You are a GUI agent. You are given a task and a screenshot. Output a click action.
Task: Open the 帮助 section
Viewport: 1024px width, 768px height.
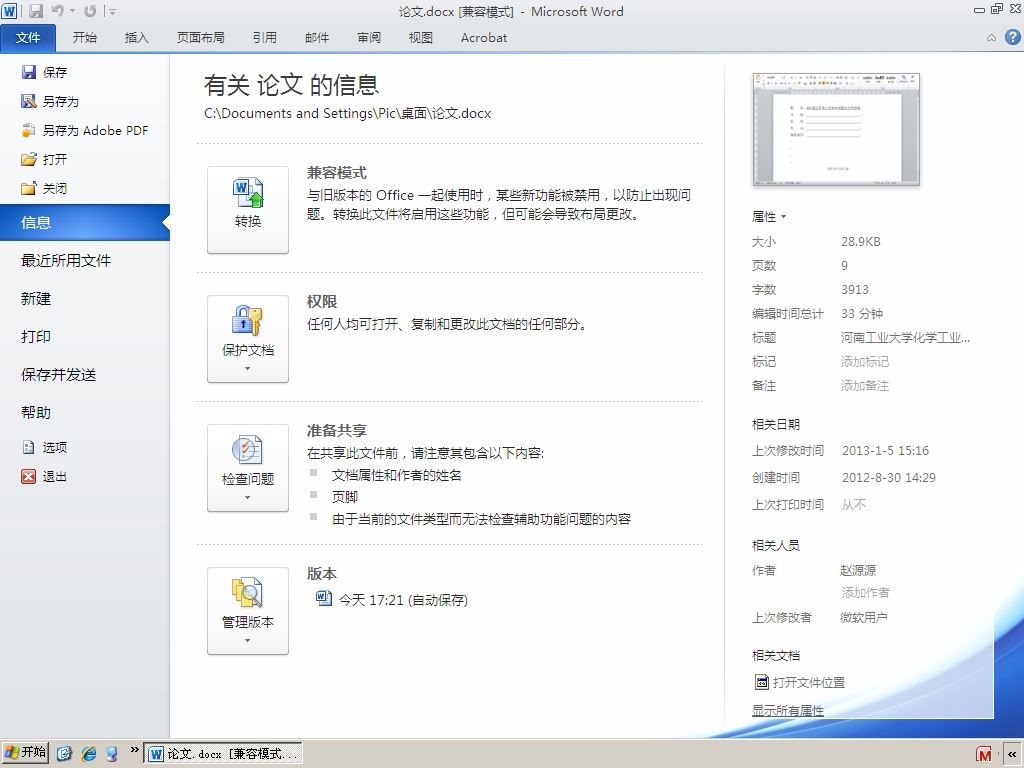(x=36, y=412)
